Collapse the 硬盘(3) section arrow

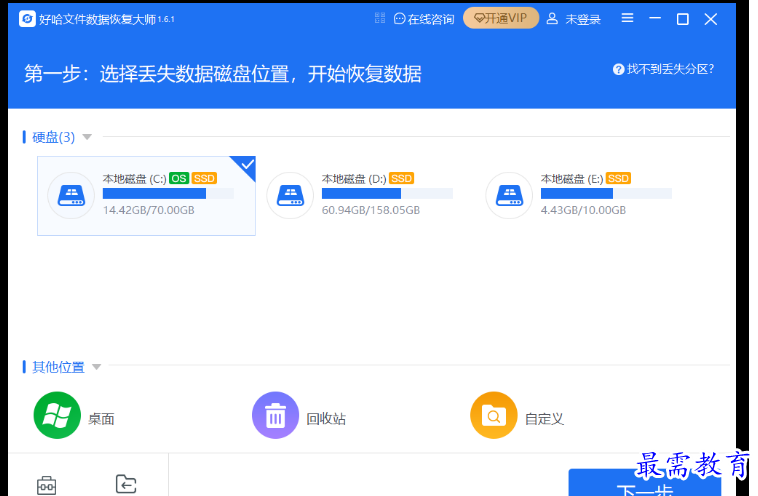pyautogui.click(x=87, y=137)
